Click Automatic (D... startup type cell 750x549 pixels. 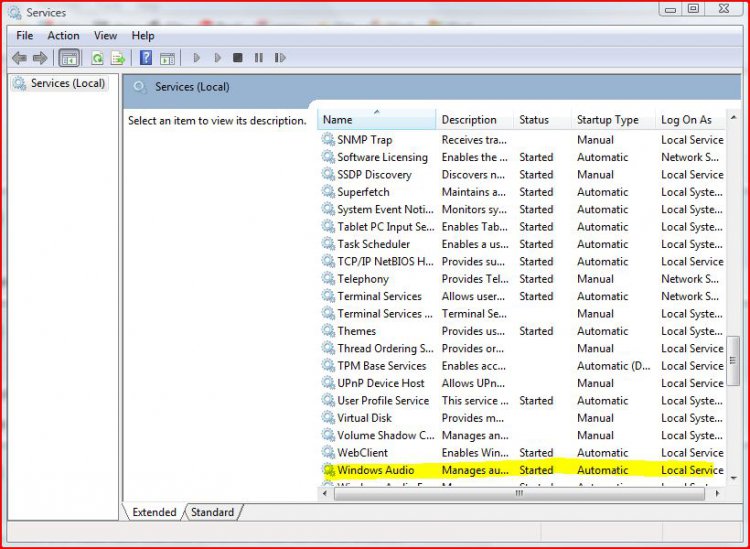click(614, 366)
